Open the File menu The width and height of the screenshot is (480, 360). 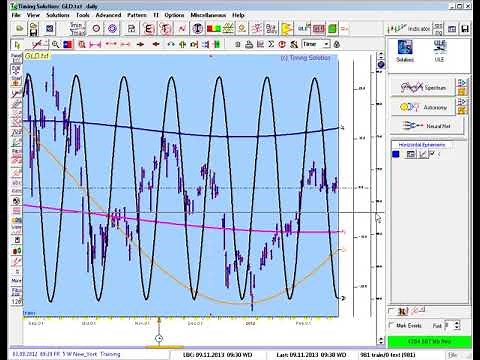pyautogui.click(x=16, y=15)
